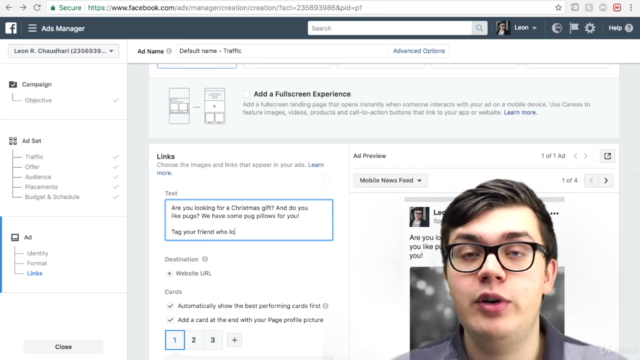Open ad preview in new window icon

[607, 156]
